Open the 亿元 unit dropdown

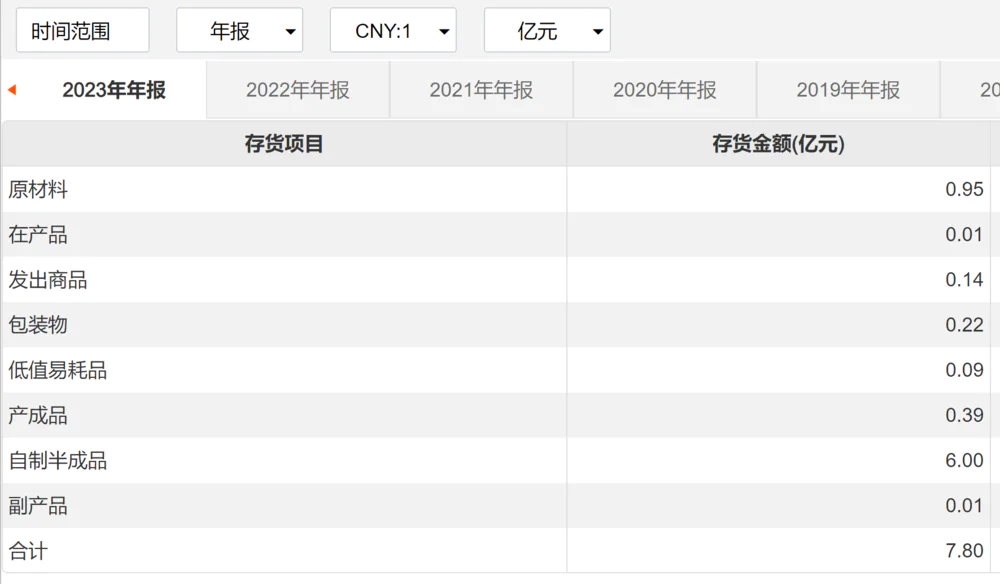click(x=547, y=30)
